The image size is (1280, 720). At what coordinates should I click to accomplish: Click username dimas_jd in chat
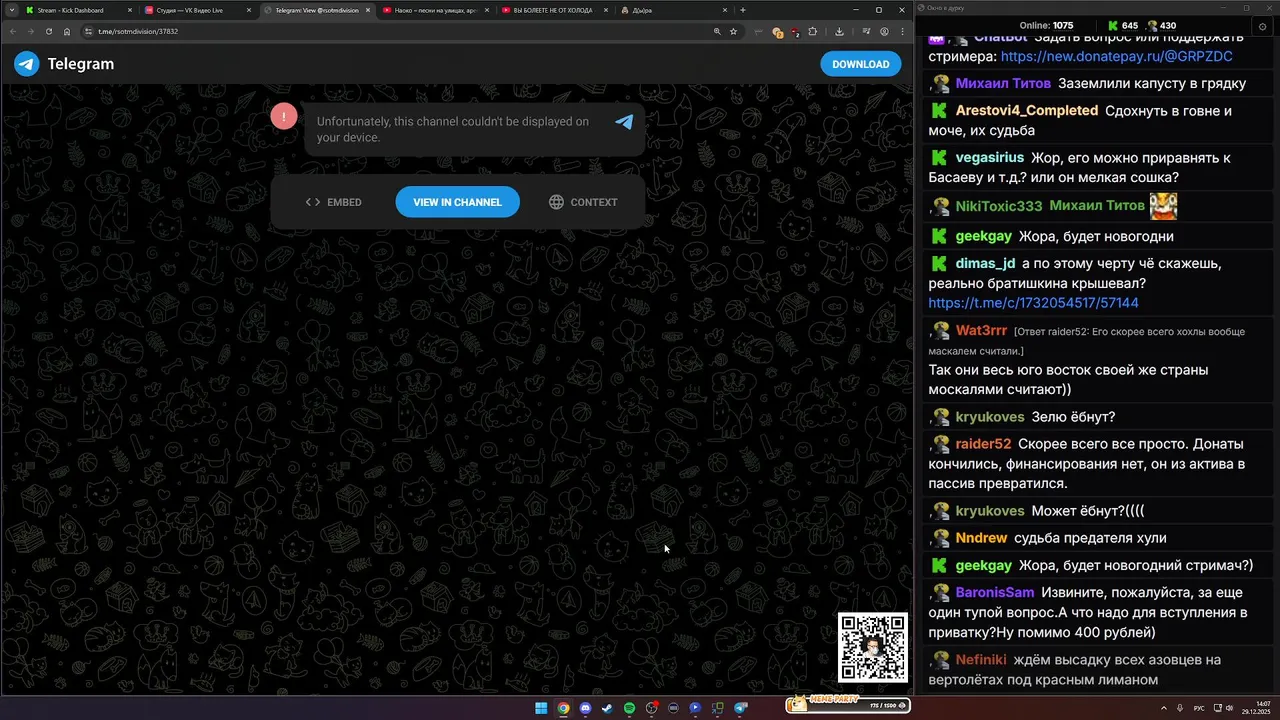point(985,264)
